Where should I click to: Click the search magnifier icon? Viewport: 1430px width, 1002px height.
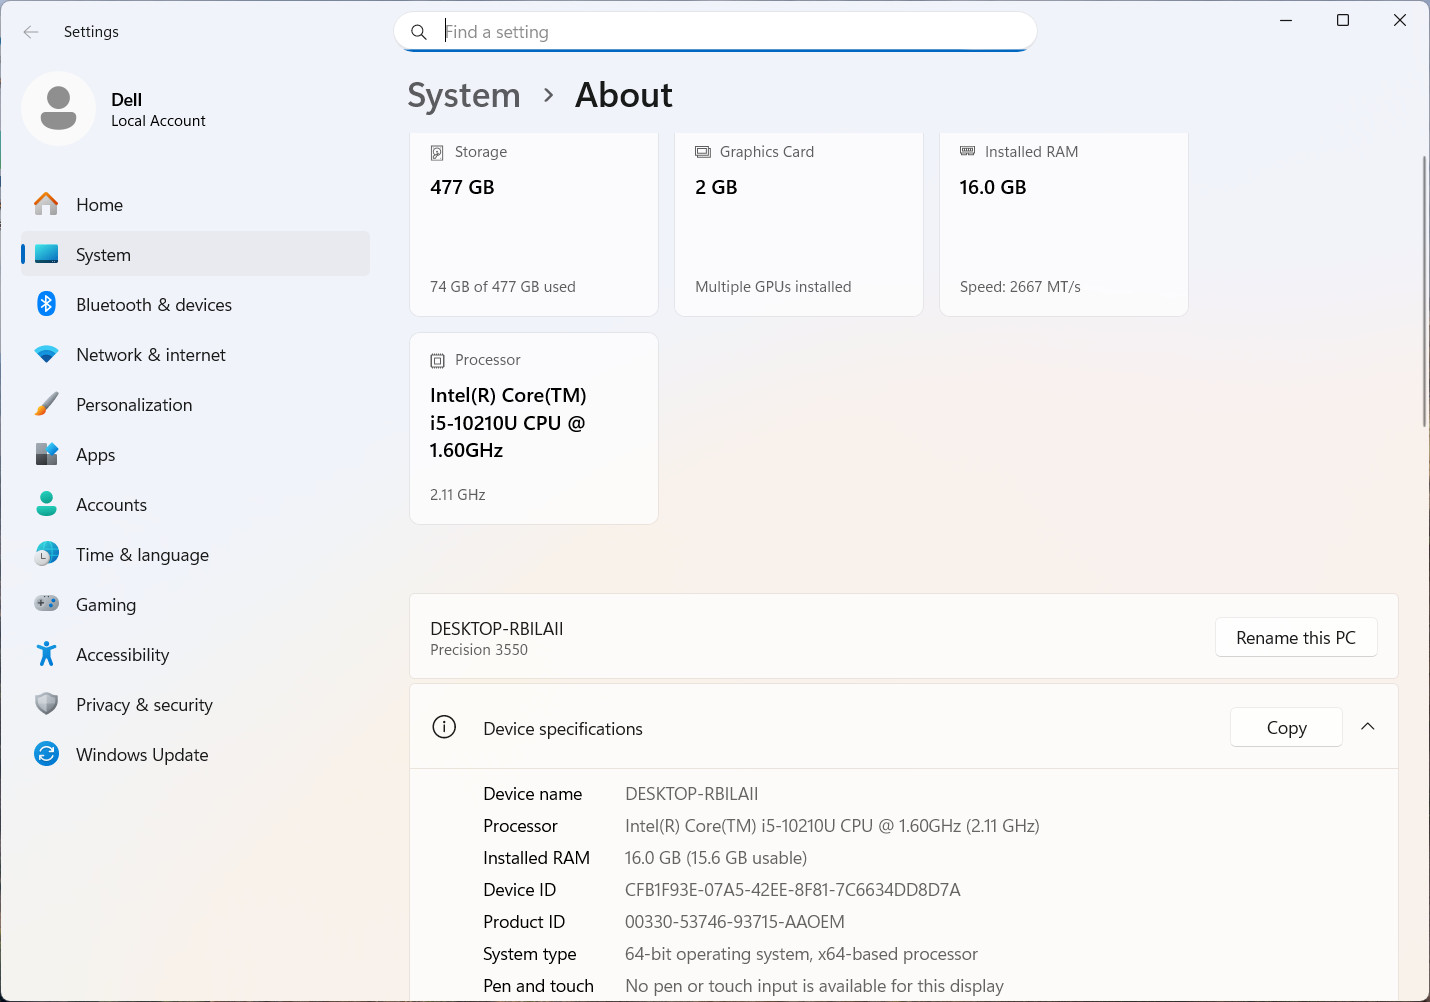click(419, 32)
